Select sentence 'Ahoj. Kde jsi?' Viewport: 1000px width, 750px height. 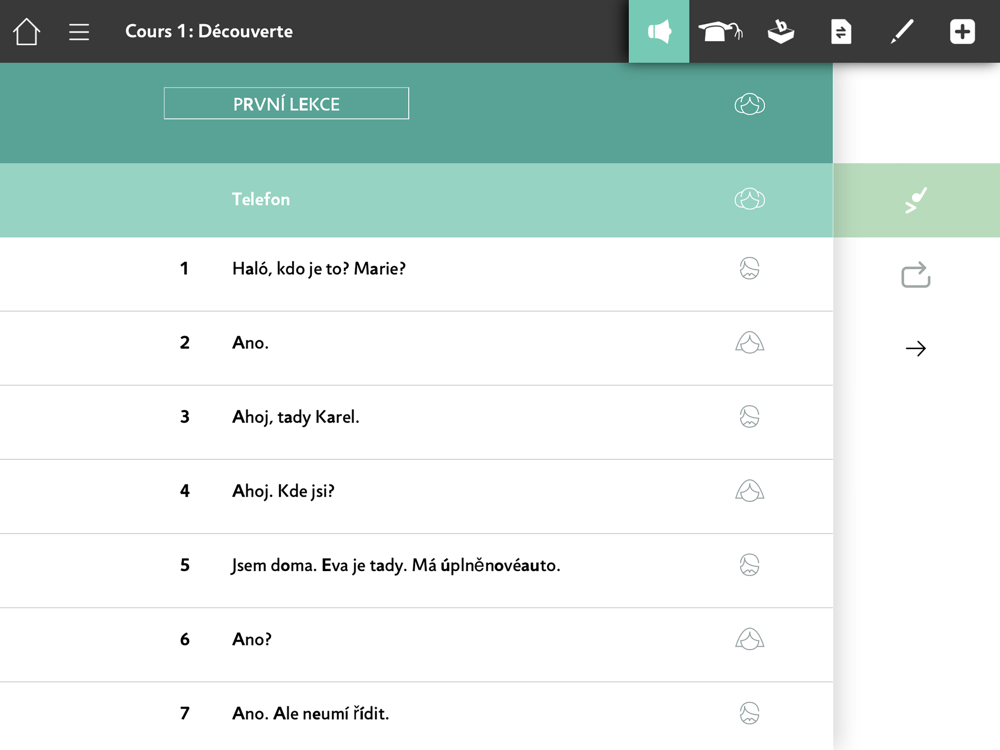click(x=283, y=491)
